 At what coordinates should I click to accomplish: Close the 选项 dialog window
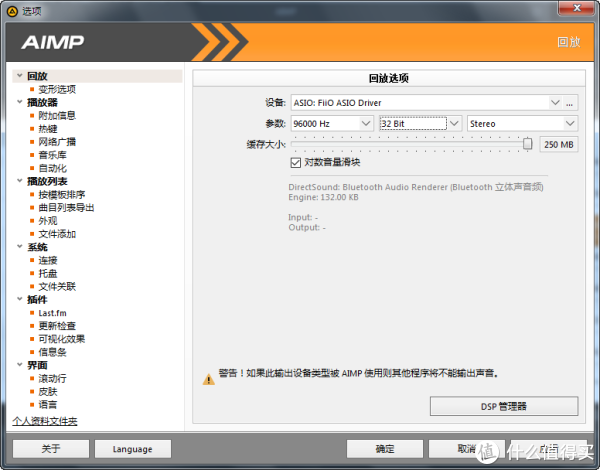coord(578,8)
